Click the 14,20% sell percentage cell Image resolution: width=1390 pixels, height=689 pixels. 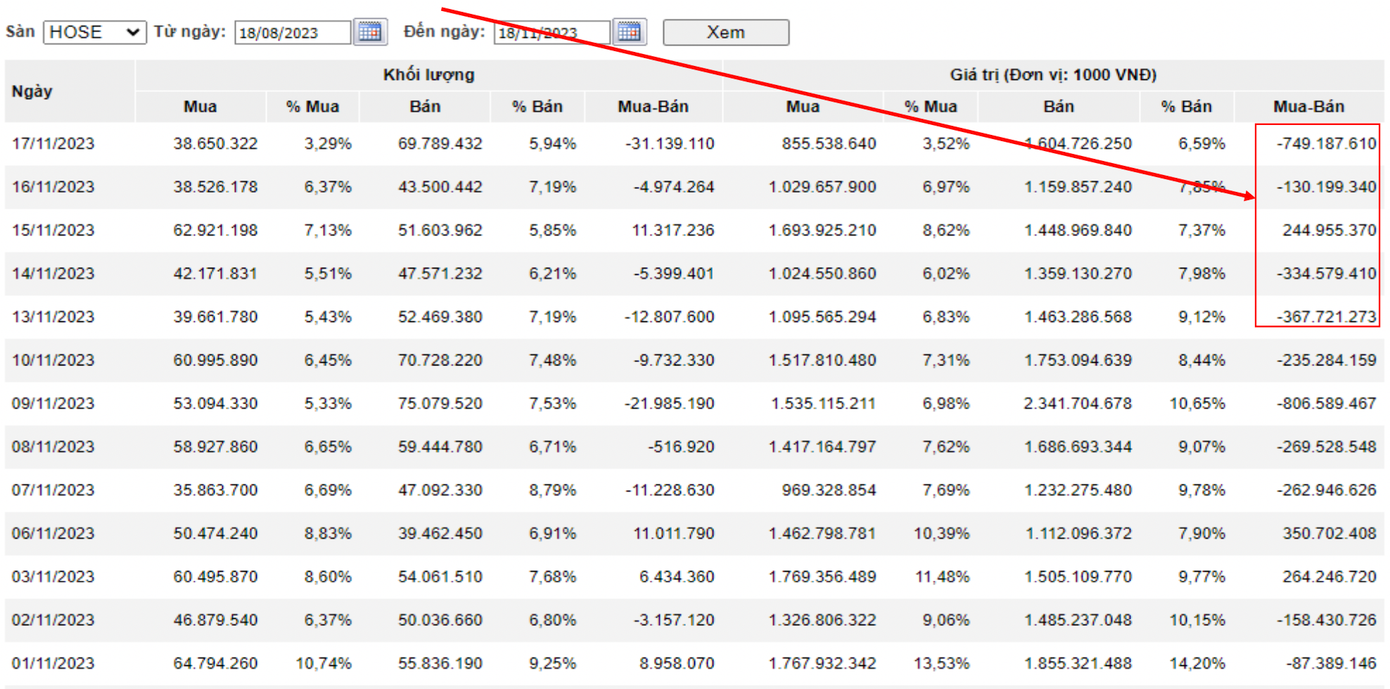[1197, 663]
